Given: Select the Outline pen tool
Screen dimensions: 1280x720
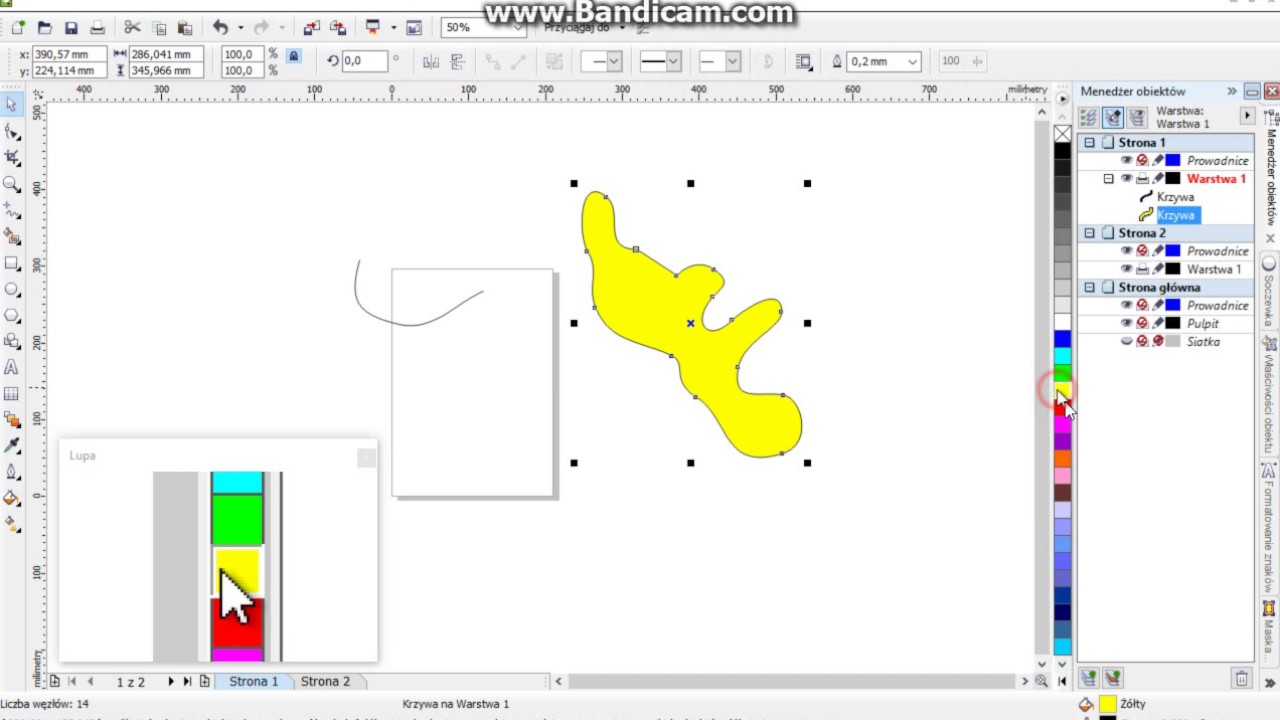Looking at the screenshot, I should click(12, 471).
